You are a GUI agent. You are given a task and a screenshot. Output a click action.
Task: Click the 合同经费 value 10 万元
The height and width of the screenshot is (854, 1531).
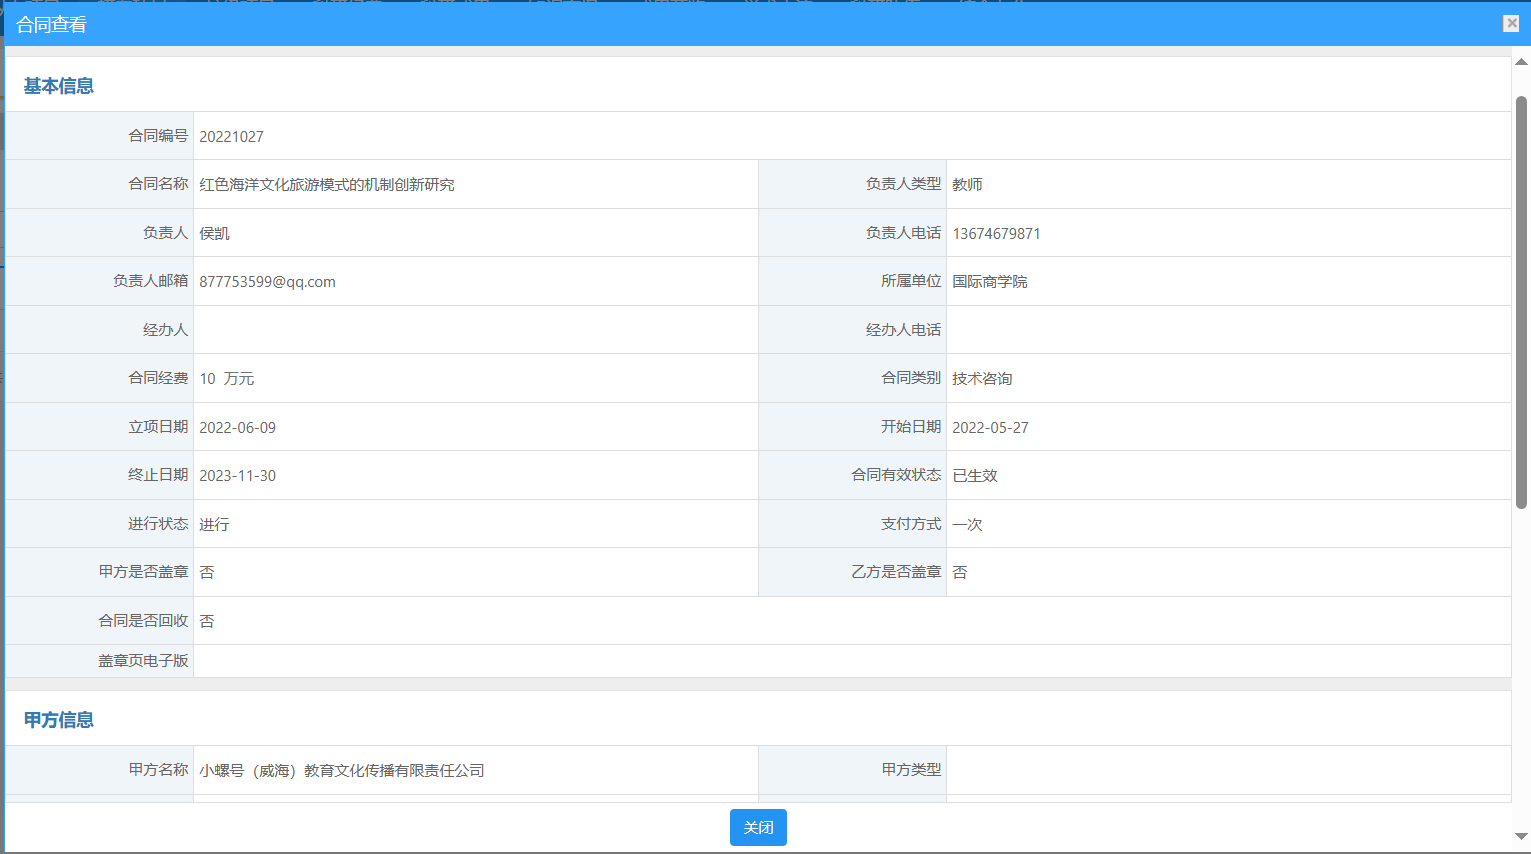(x=226, y=379)
